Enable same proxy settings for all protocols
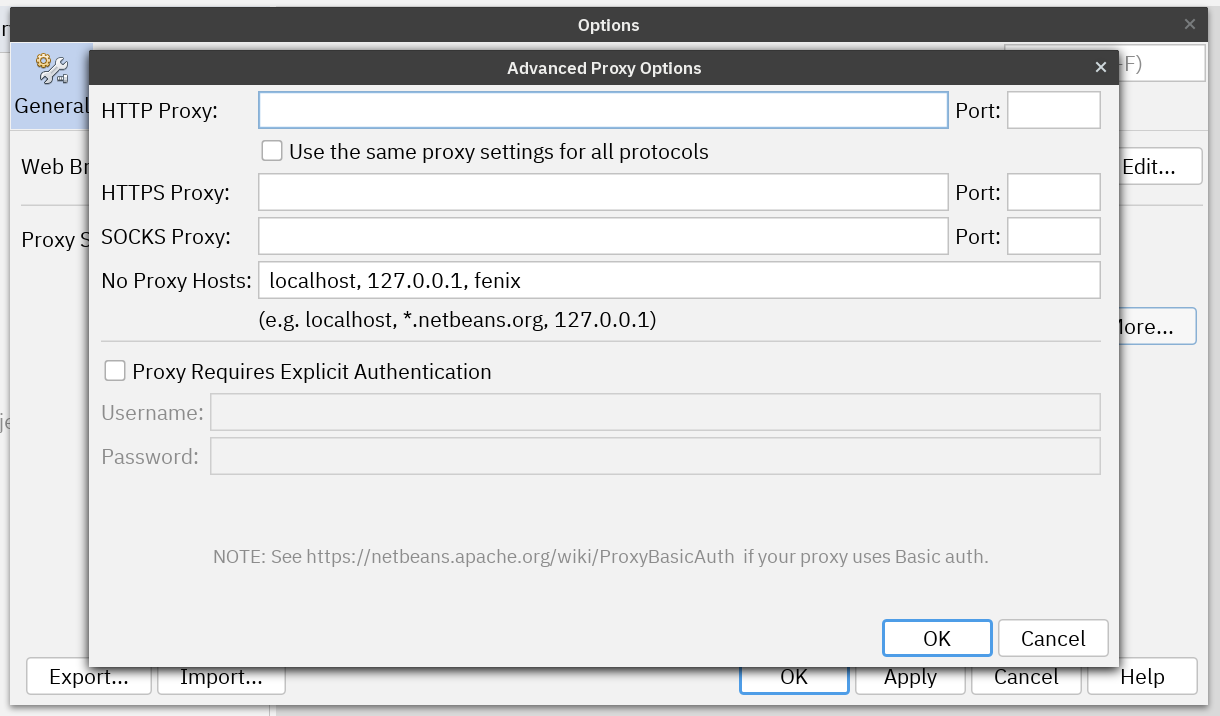 pyautogui.click(x=271, y=152)
